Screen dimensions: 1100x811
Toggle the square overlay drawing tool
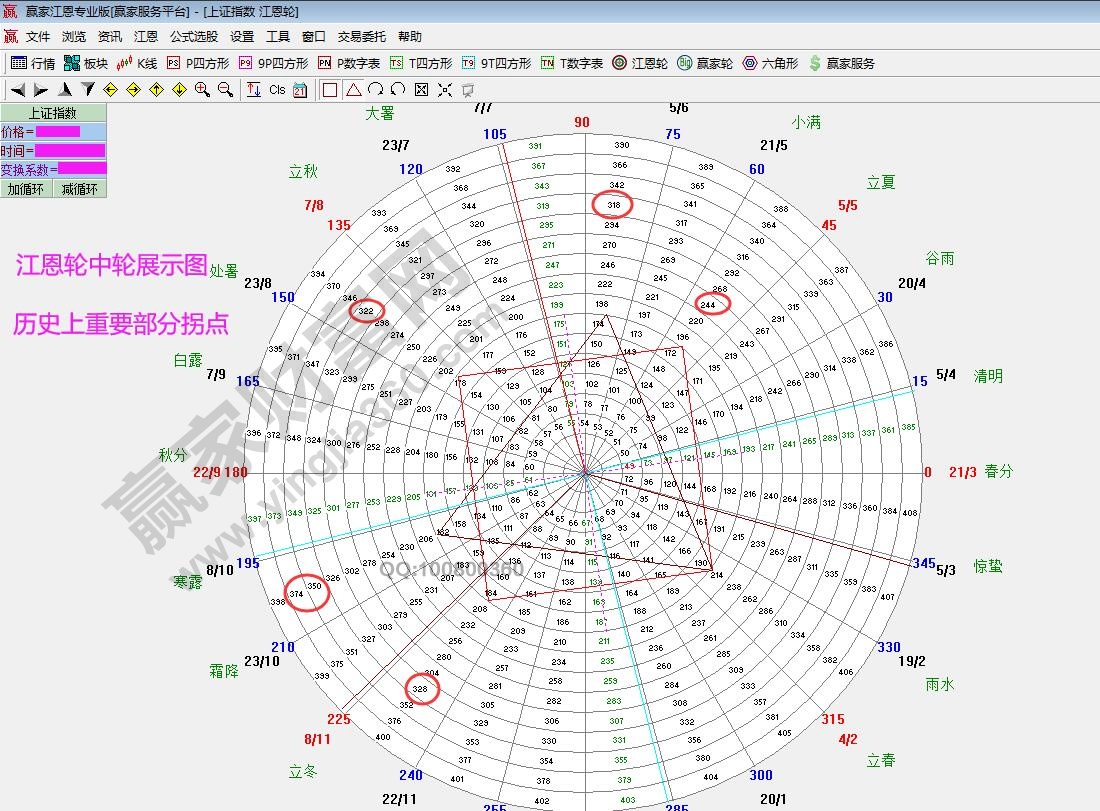(x=330, y=90)
